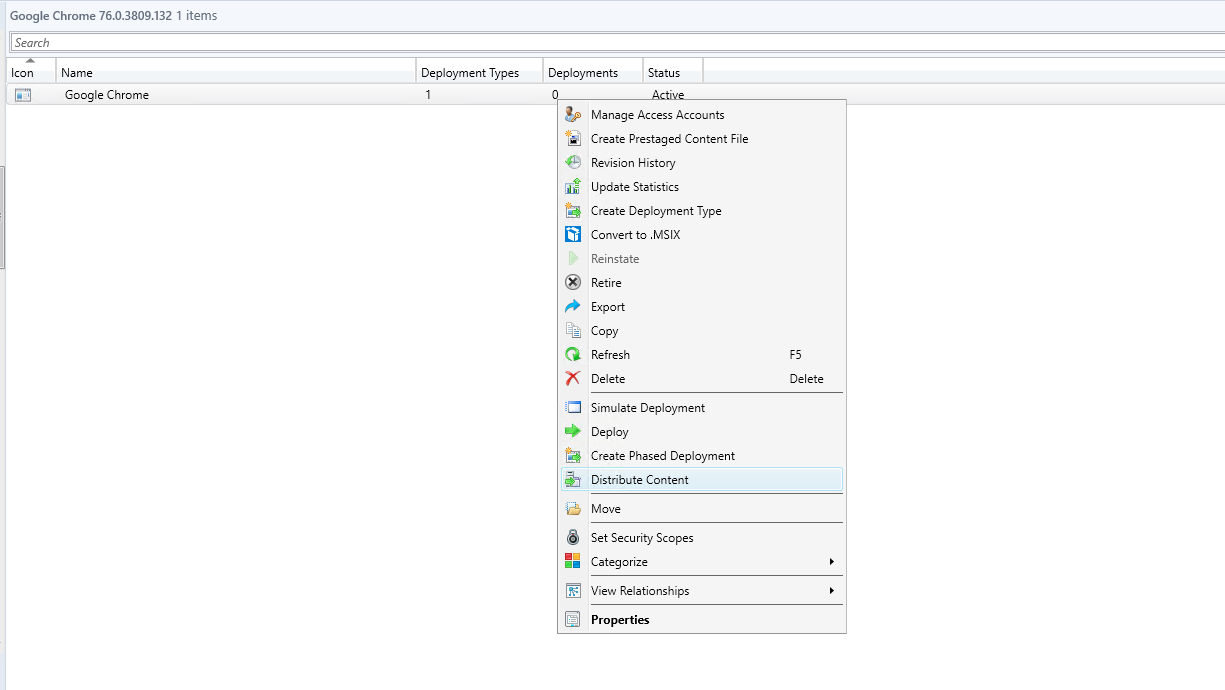The height and width of the screenshot is (690, 1225).
Task: Click the greyed Reinstate icon
Action: point(573,259)
